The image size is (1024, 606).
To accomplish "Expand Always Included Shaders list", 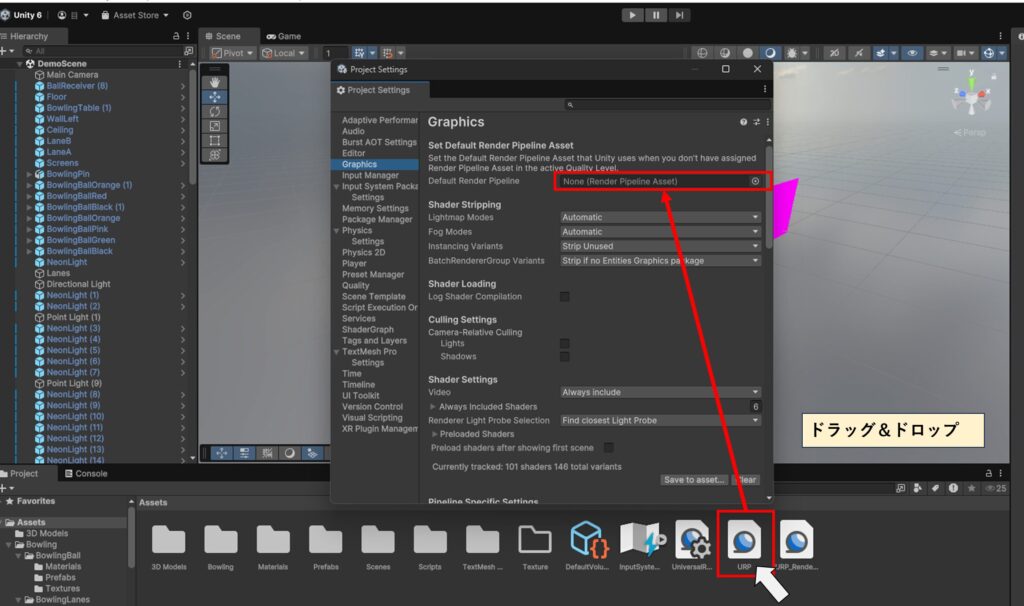I will pyautogui.click(x=432, y=406).
